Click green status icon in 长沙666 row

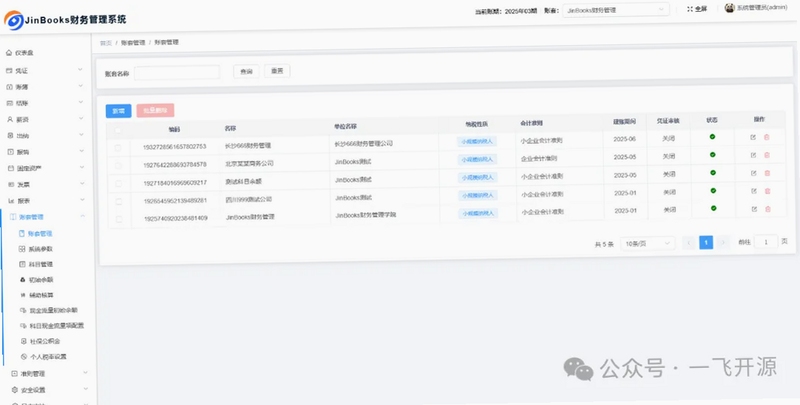point(712,137)
